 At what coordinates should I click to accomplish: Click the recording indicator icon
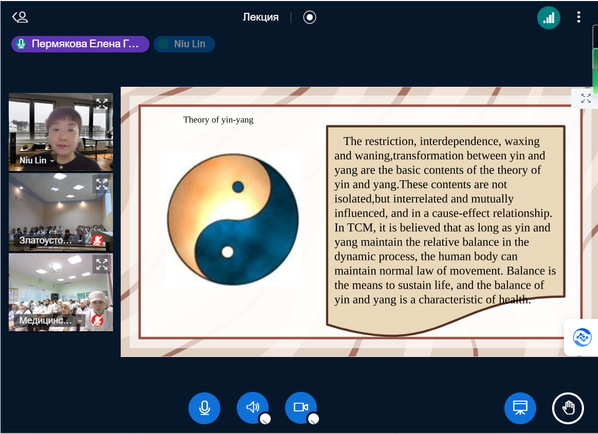309,17
